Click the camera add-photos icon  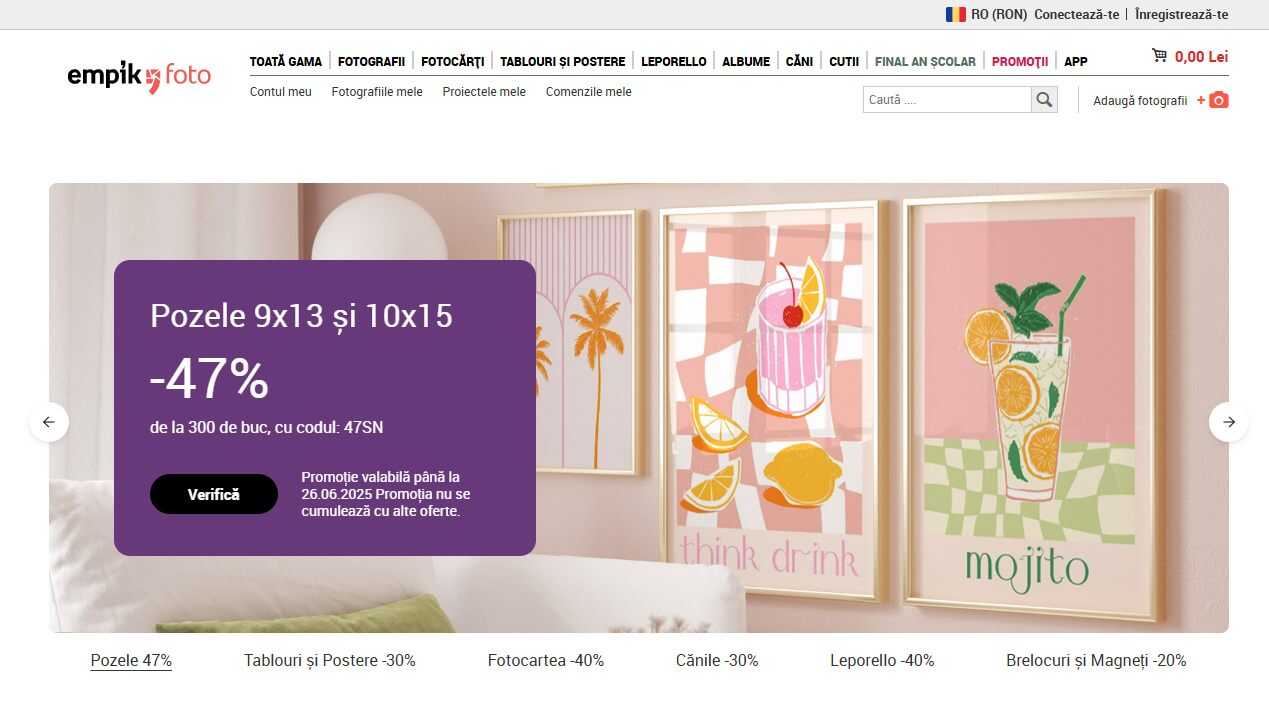tap(1218, 100)
